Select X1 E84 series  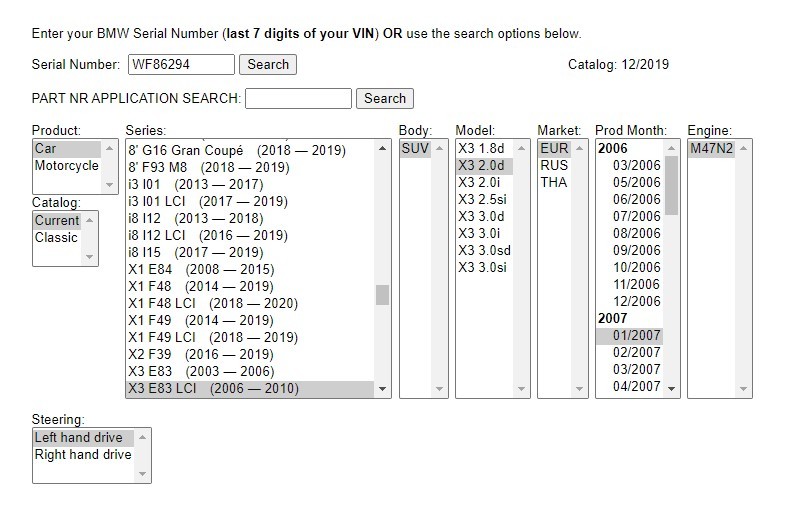coord(251,269)
